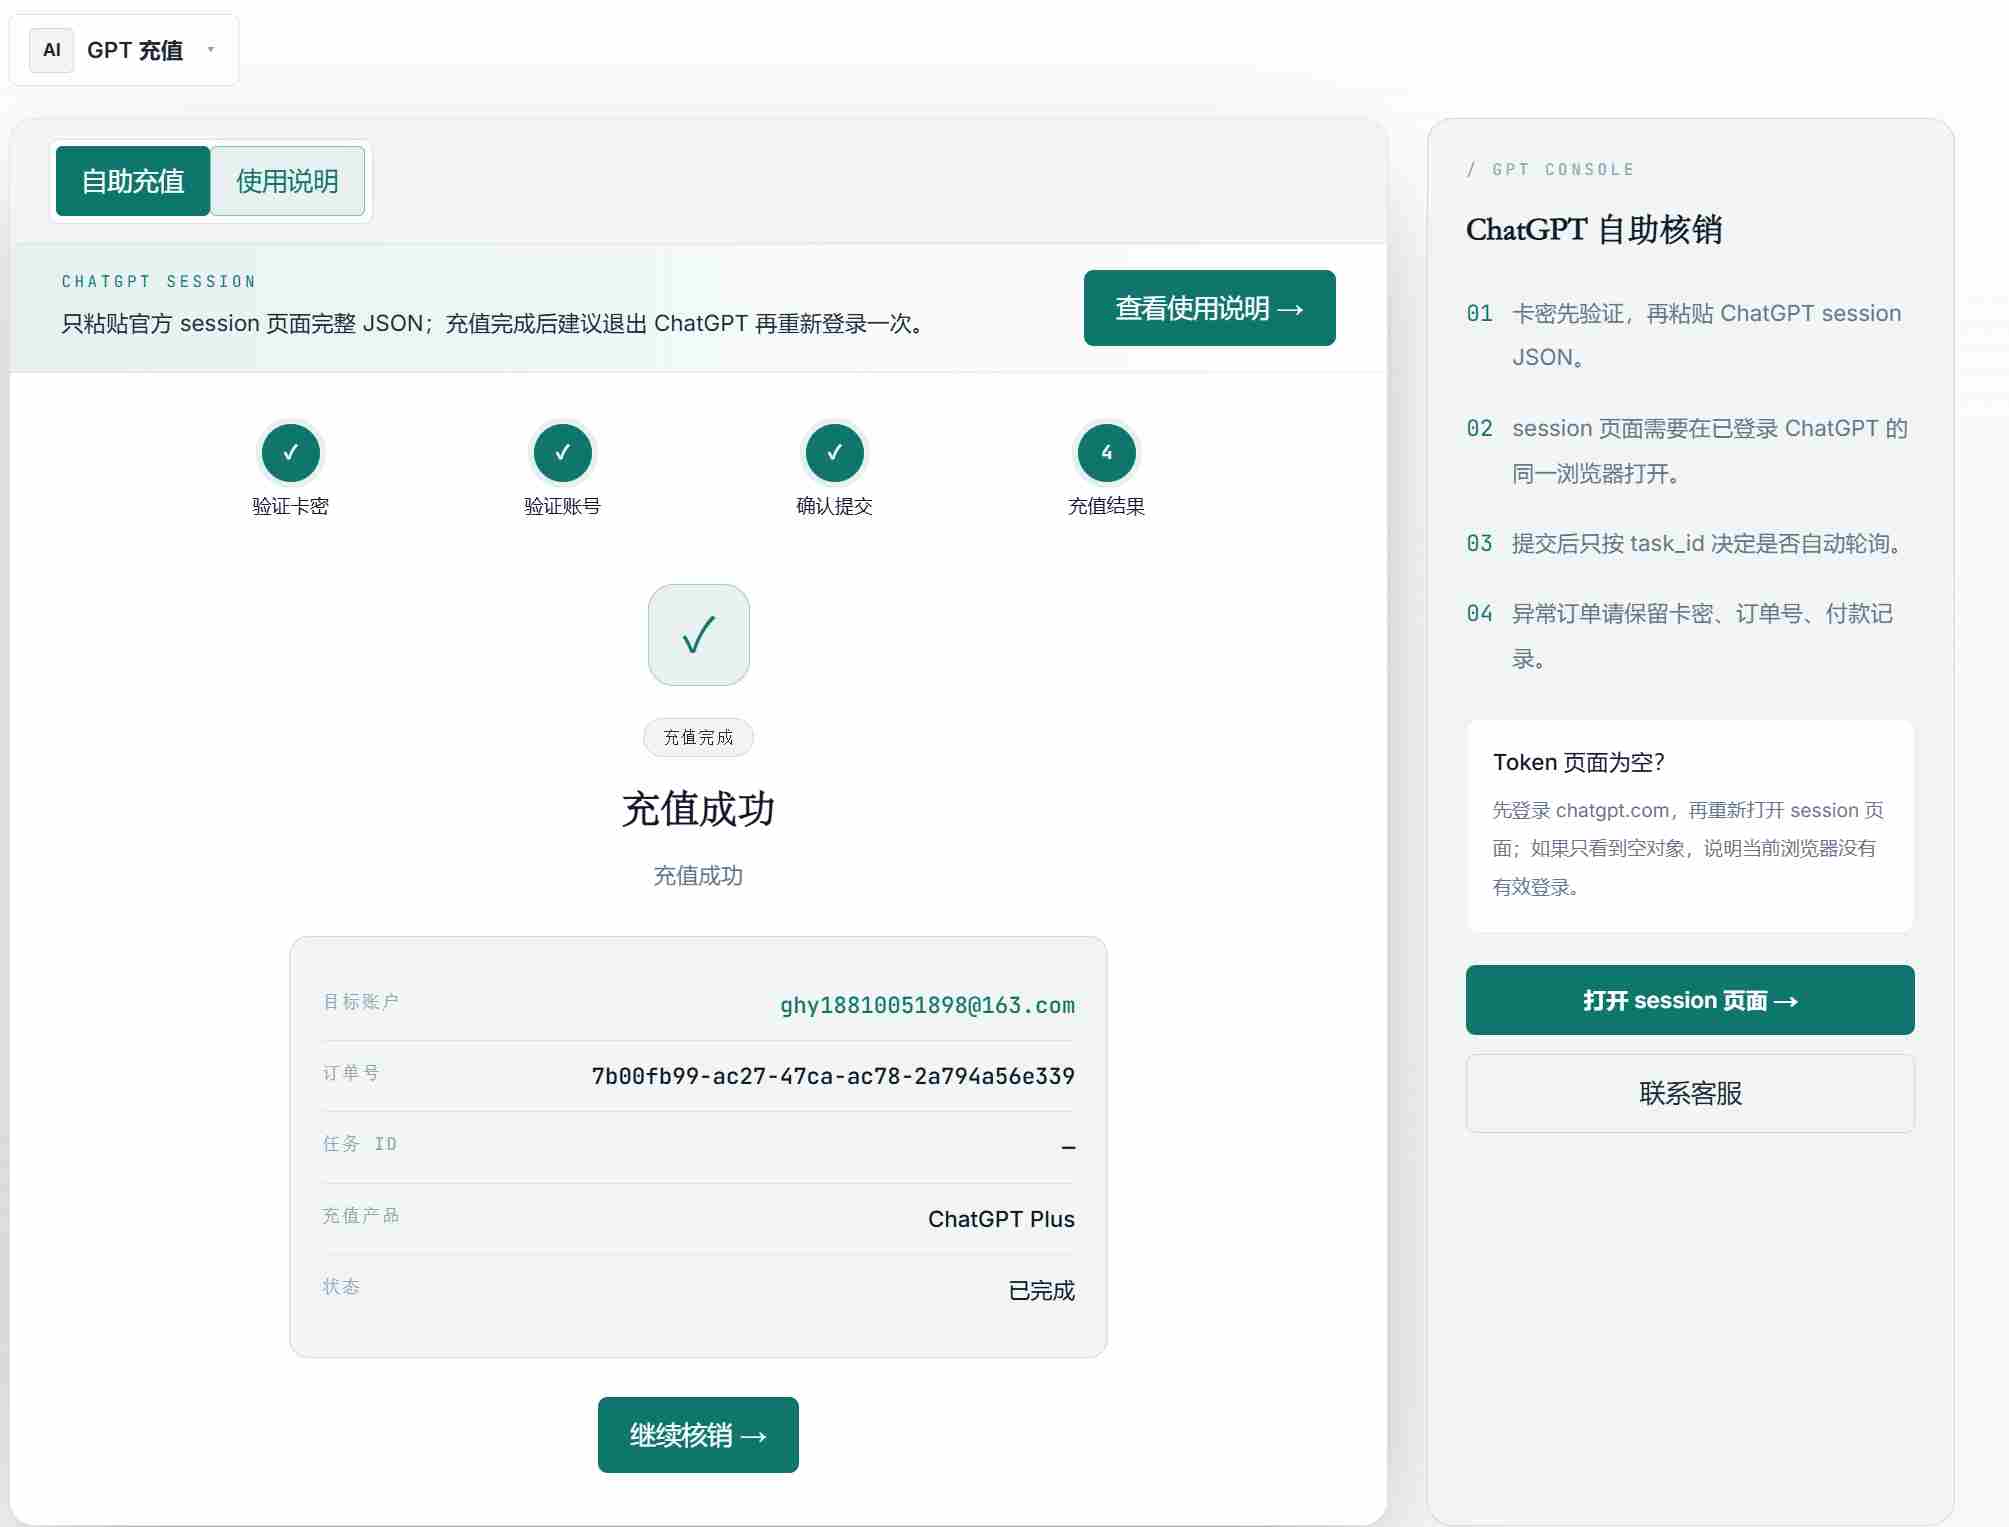
Task: Click the 联系客服 button
Action: (1690, 1093)
